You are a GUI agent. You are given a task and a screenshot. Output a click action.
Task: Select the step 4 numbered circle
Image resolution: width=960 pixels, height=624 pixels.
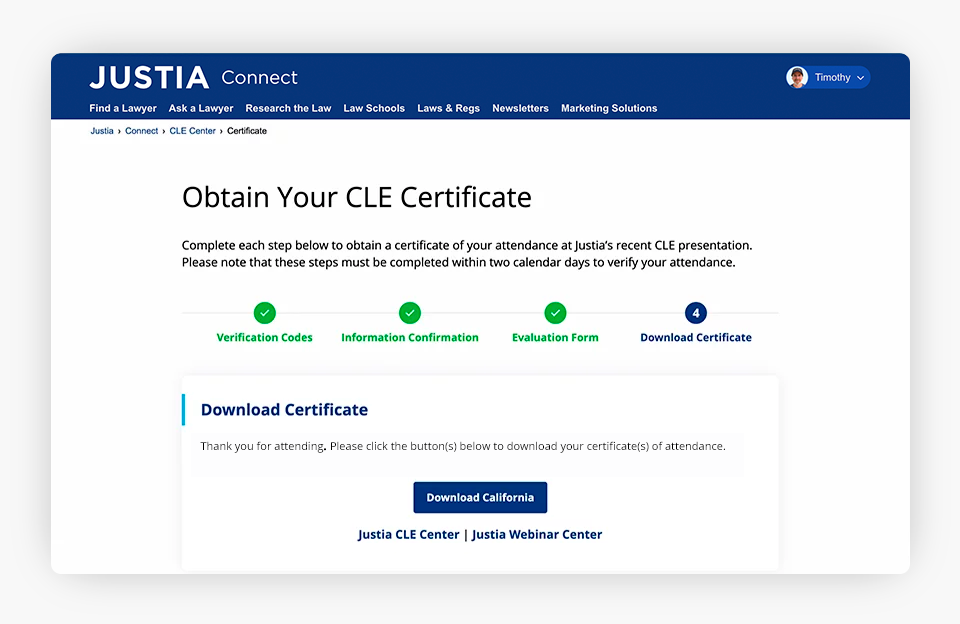tap(695, 313)
